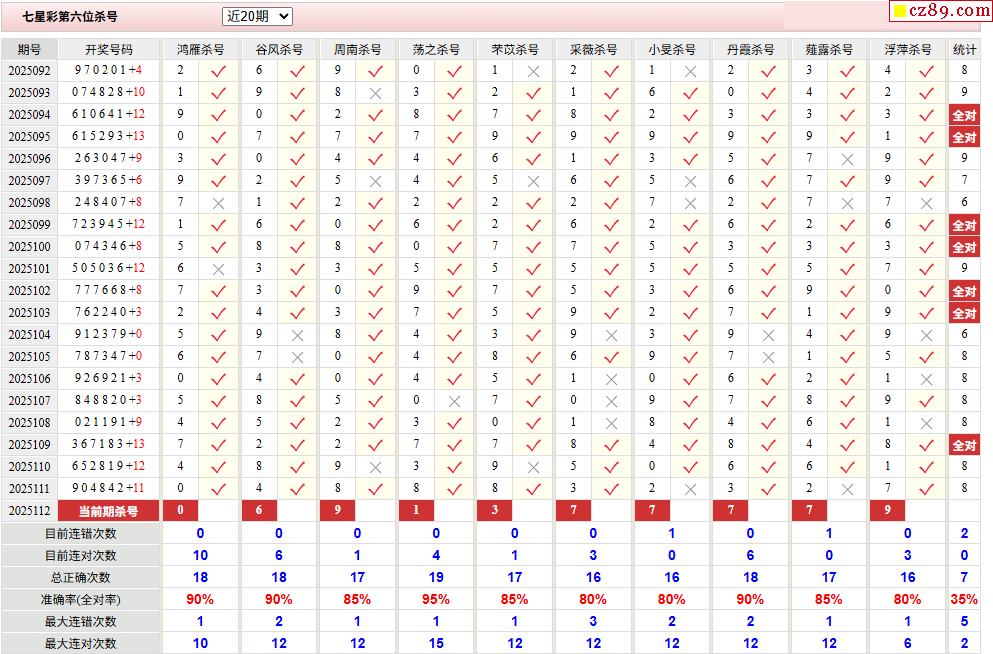Click the 统计 column header
This screenshot has height=654, width=993.
964,49
